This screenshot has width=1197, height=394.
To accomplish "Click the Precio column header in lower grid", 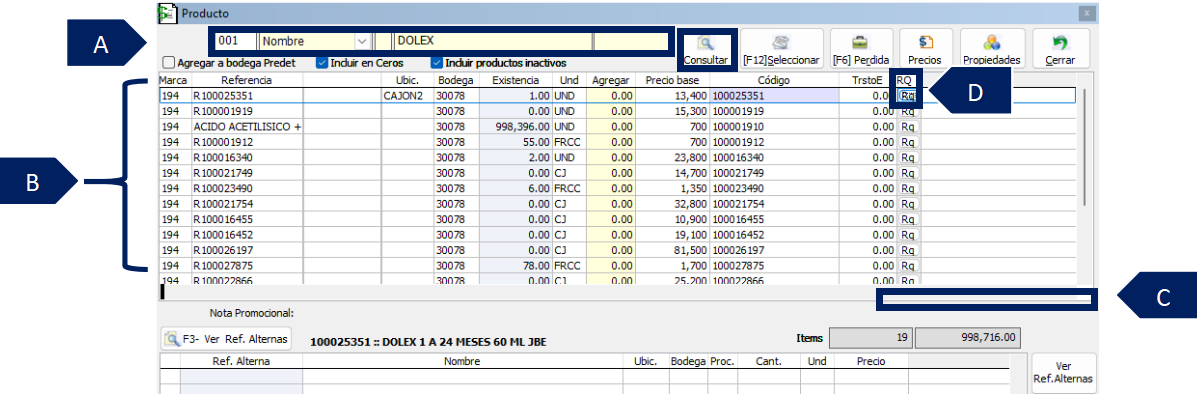I will 870,361.
